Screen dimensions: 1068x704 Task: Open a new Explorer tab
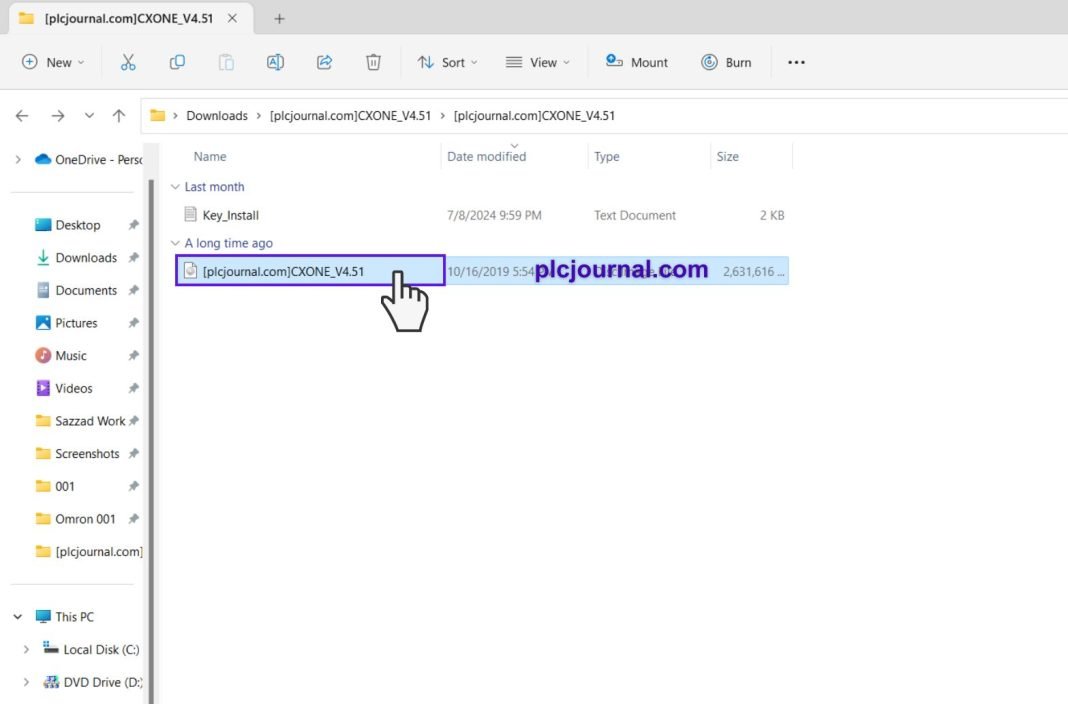pos(279,18)
